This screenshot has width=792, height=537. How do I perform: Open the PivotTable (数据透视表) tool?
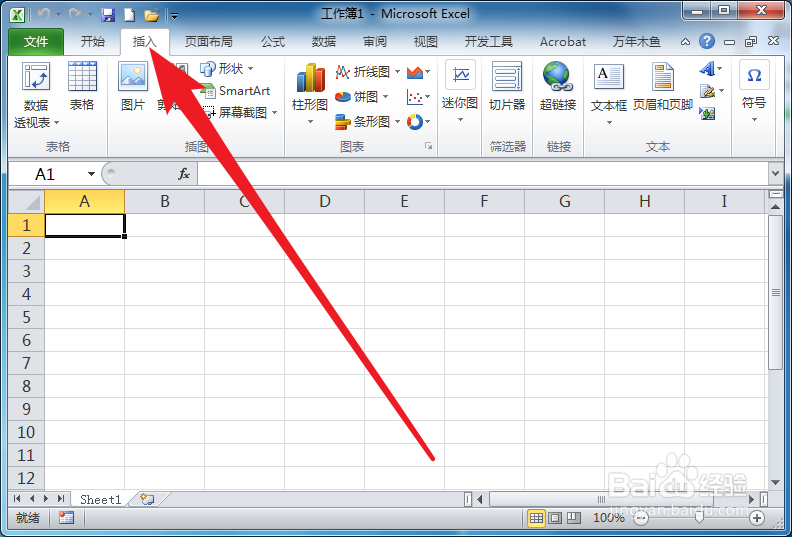36,94
